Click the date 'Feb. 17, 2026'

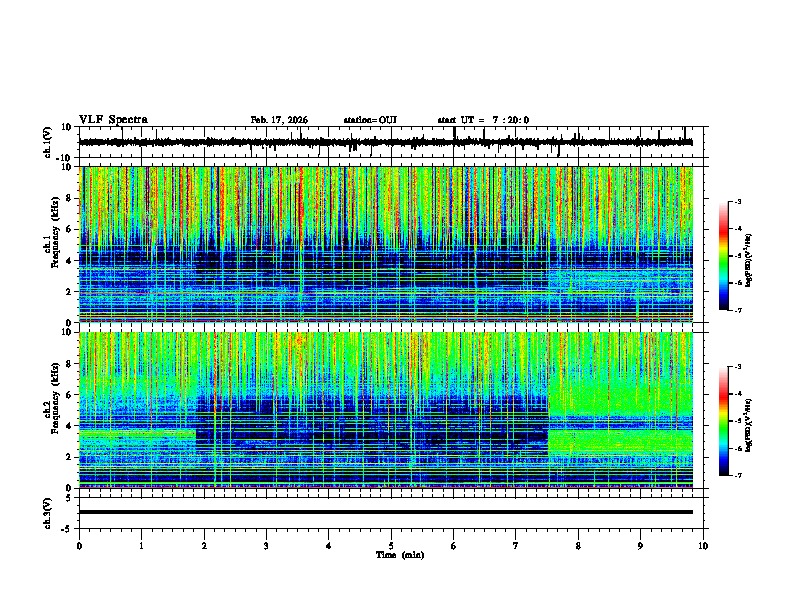point(279,120)
